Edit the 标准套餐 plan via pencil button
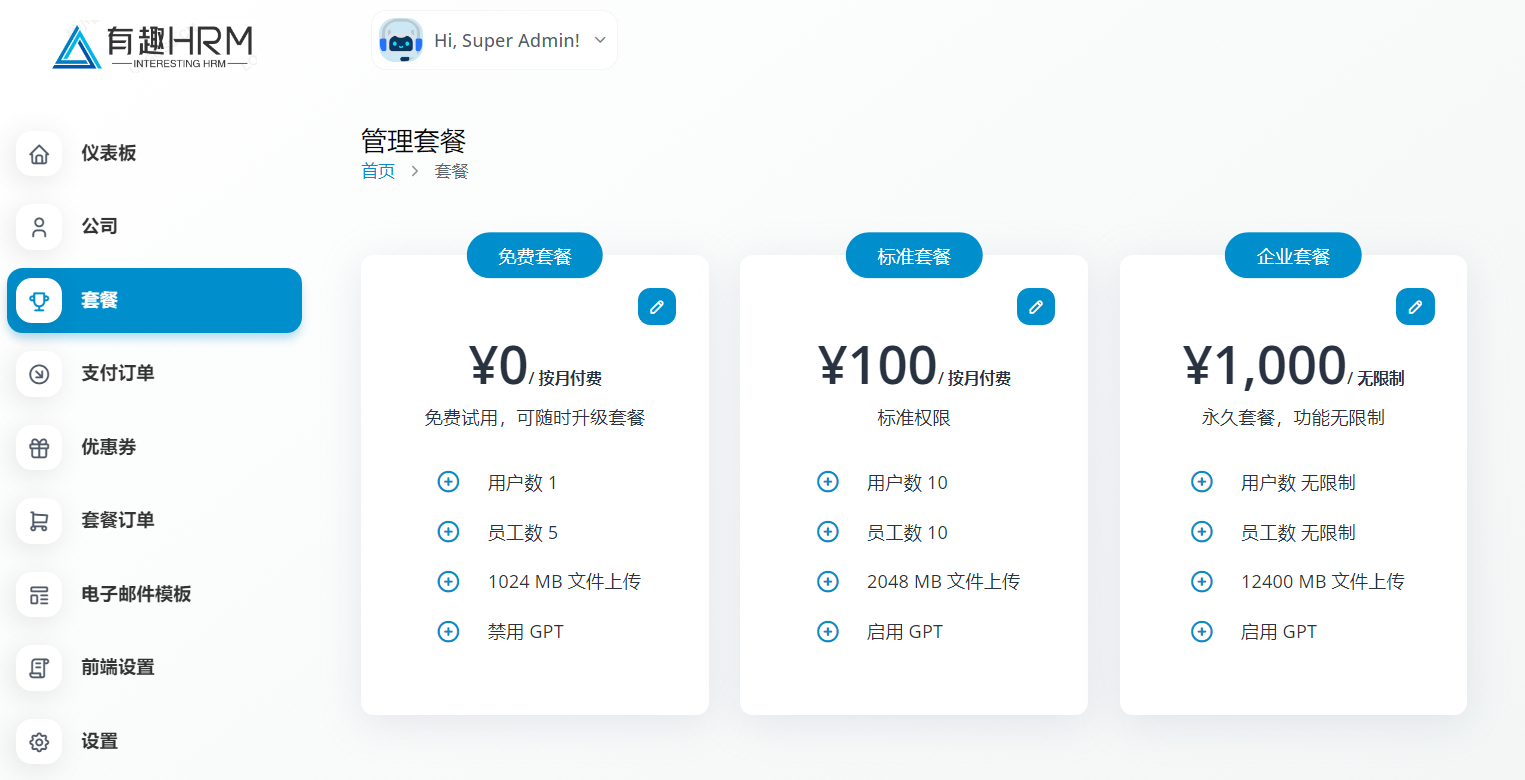This screenshot has height=780, width=1525. pyautogui.click(x=1036, y=307)
